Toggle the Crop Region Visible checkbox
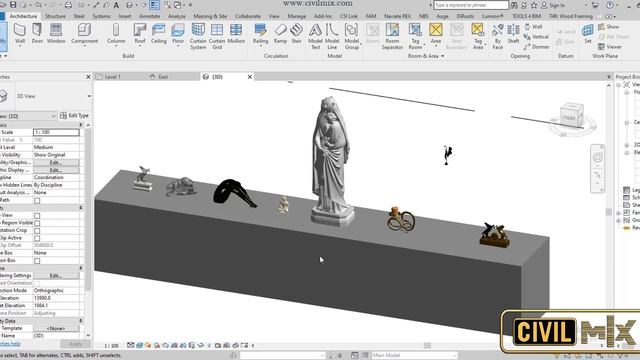640x360 pixels. (37, 223)
